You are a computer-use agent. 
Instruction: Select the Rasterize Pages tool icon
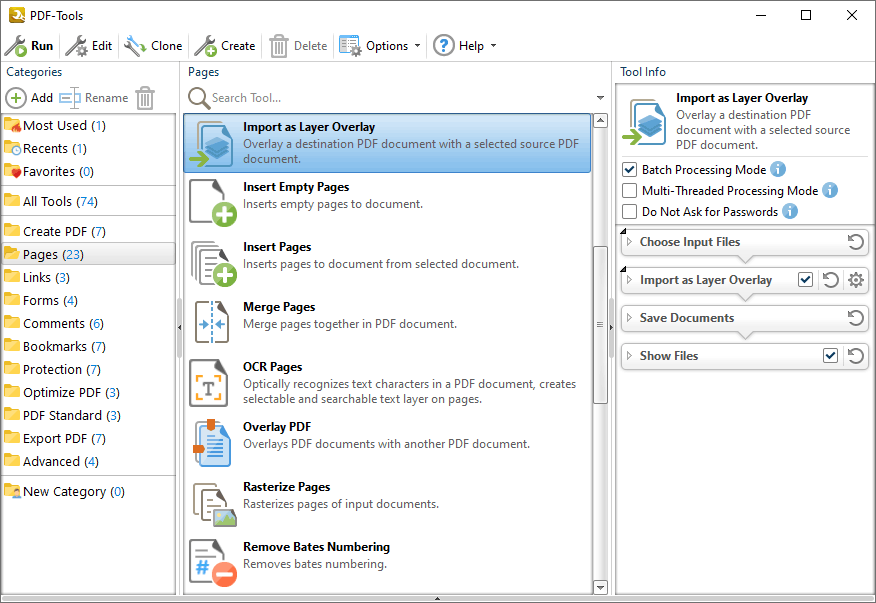pyautogui.click(x=215, y=504)
